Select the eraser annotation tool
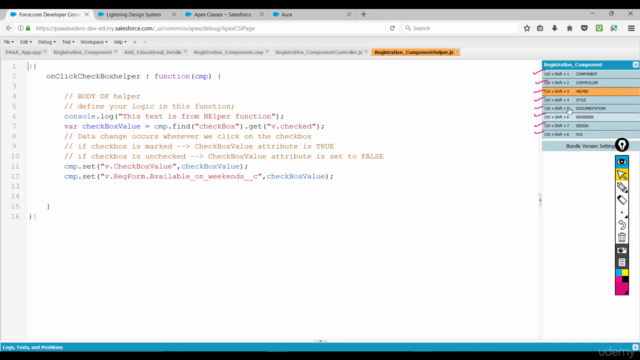 622,200
